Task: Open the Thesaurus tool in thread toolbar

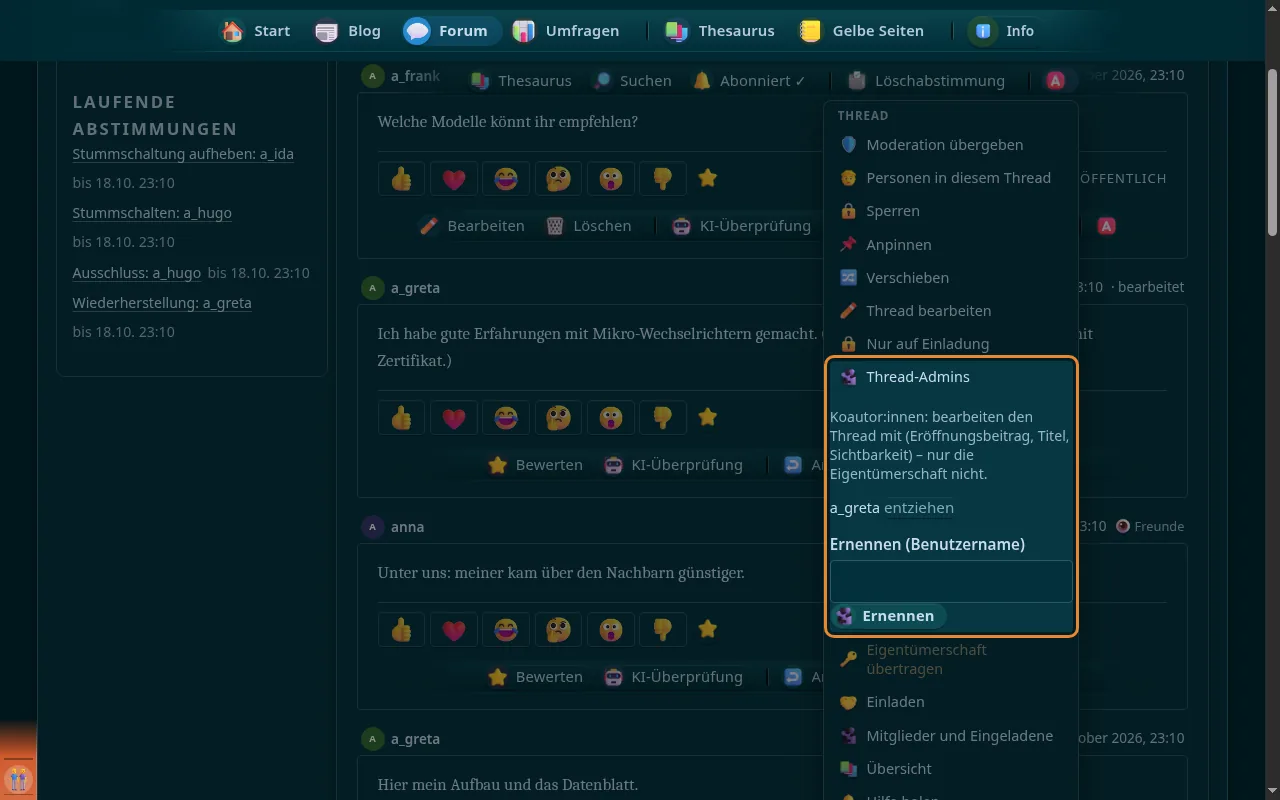Action: [x=522, y=81]
